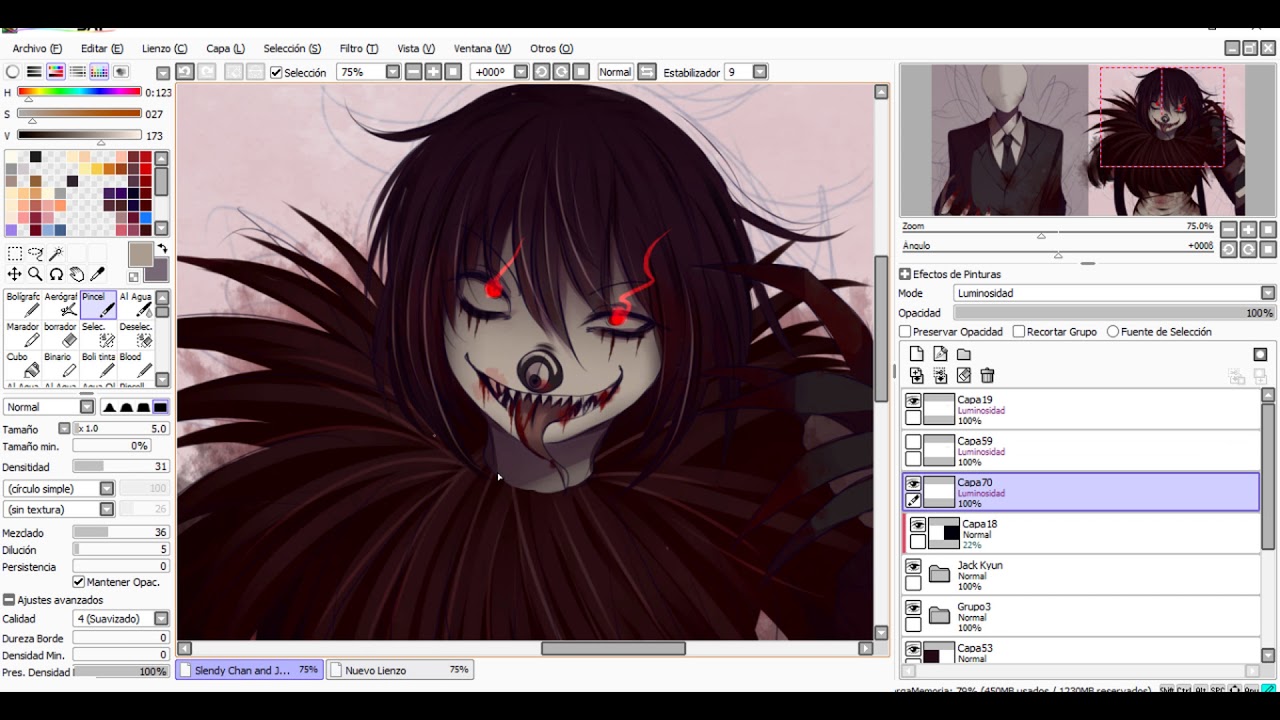The image size is (1280, 720).
Task: Select the Selec. selection pen tool
Action: pos(99,335)
